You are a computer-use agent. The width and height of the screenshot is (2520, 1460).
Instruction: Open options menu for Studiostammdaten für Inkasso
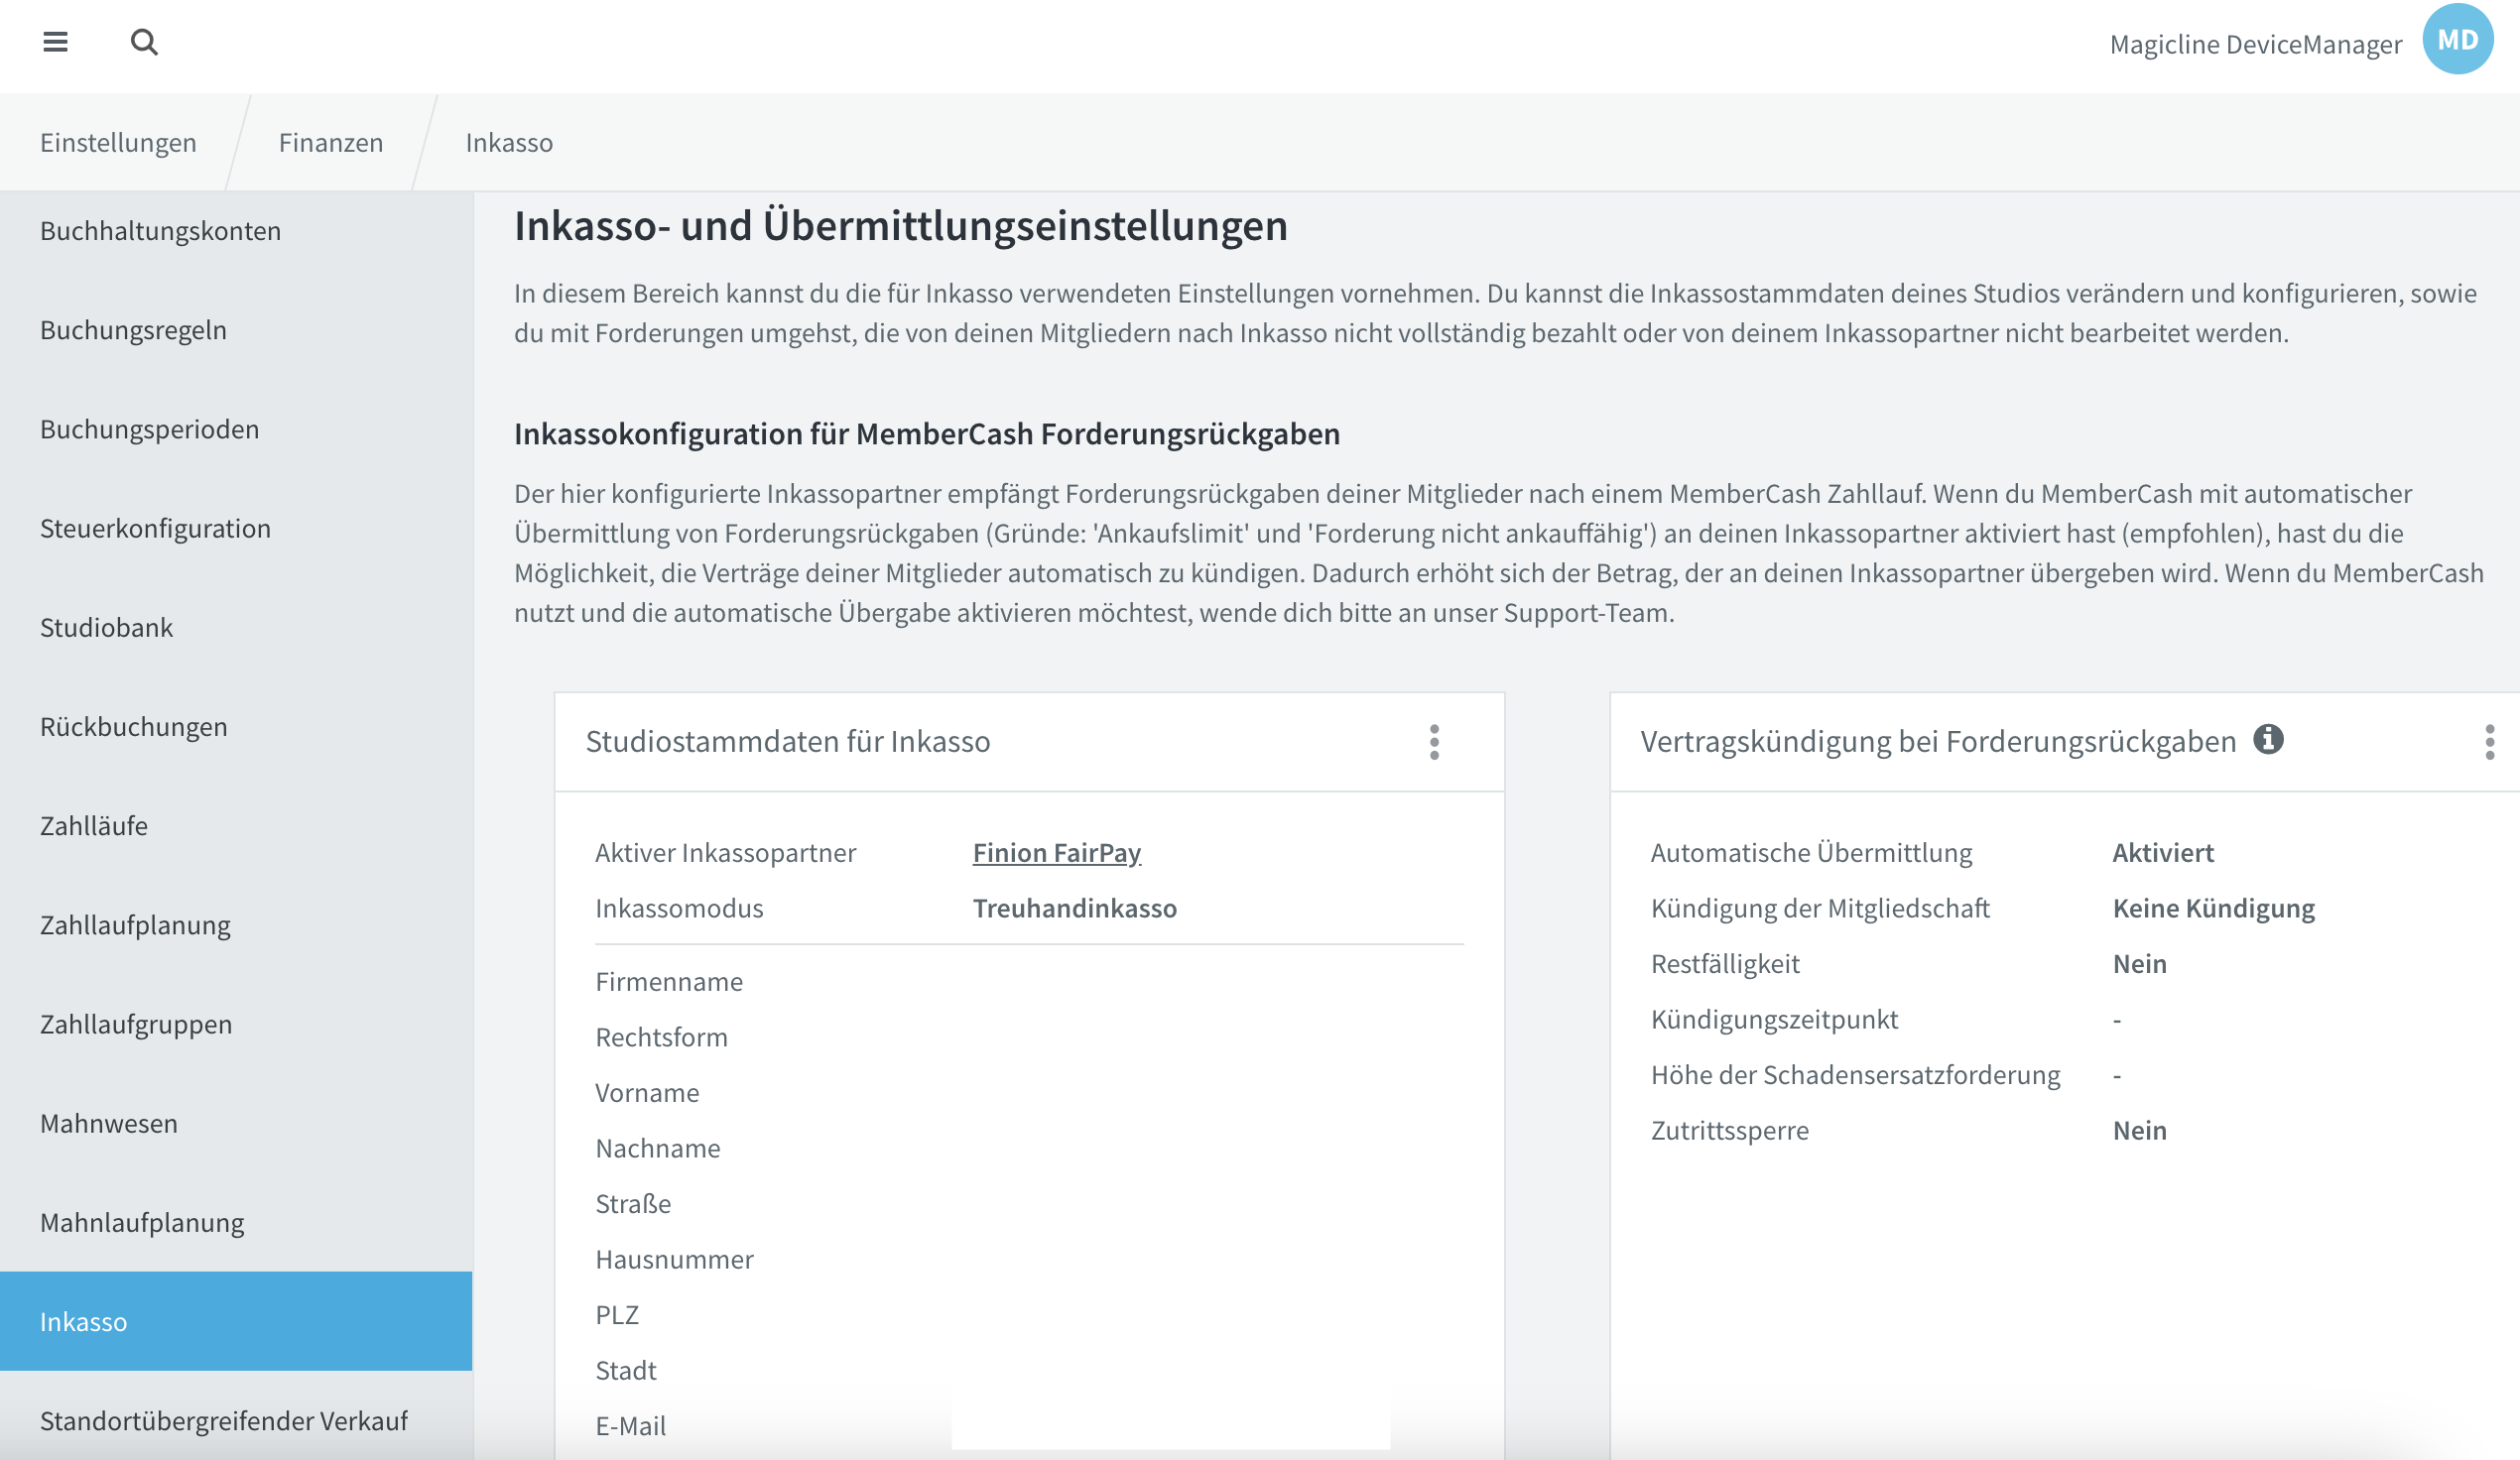[1434, 742]
